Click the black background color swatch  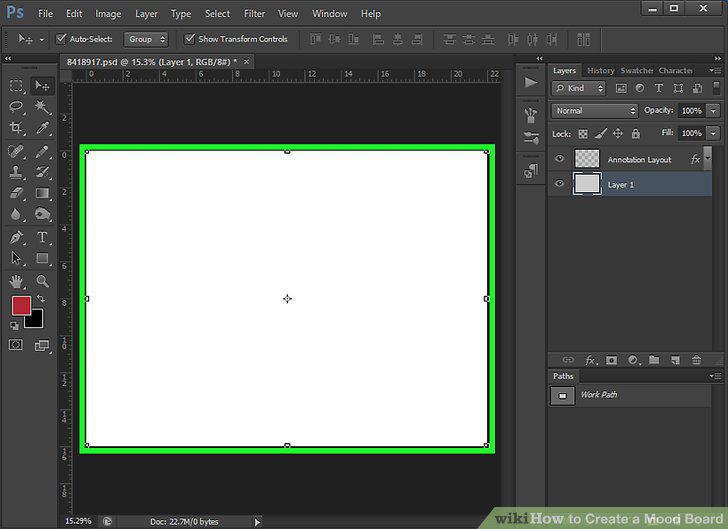[36, 320]
